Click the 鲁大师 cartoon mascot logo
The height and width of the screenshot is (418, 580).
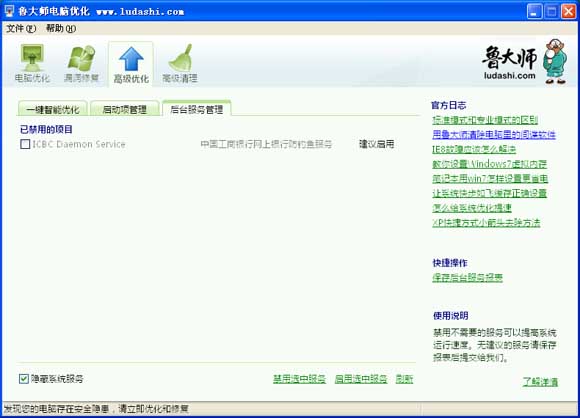tap(554, 61)
